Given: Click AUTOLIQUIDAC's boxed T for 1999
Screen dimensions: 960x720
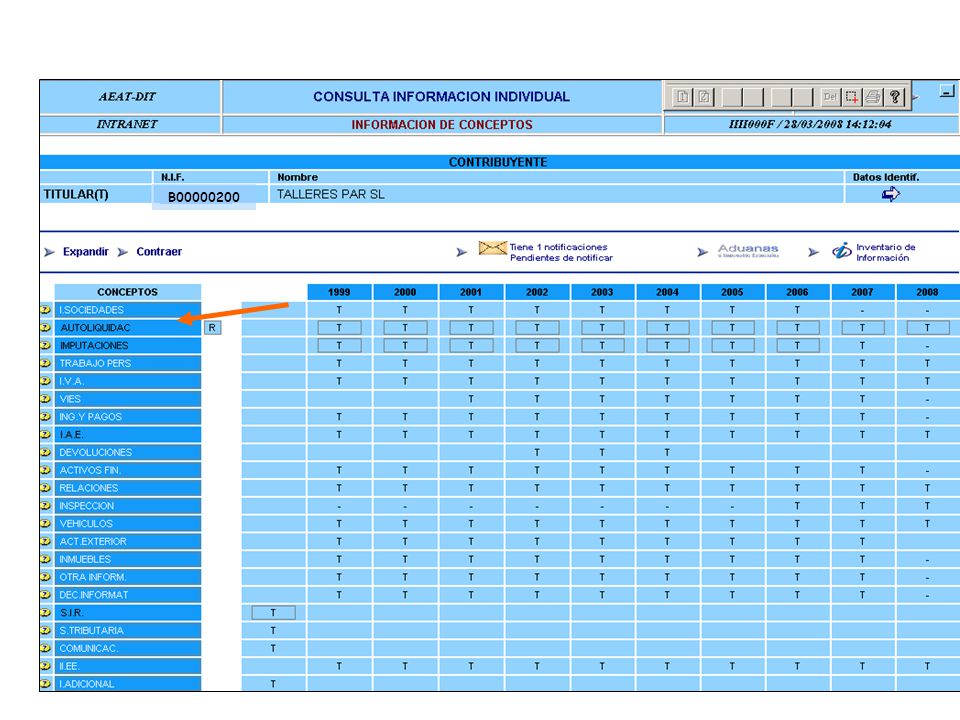Looking at the screenshot, I should tap(339, 328).
